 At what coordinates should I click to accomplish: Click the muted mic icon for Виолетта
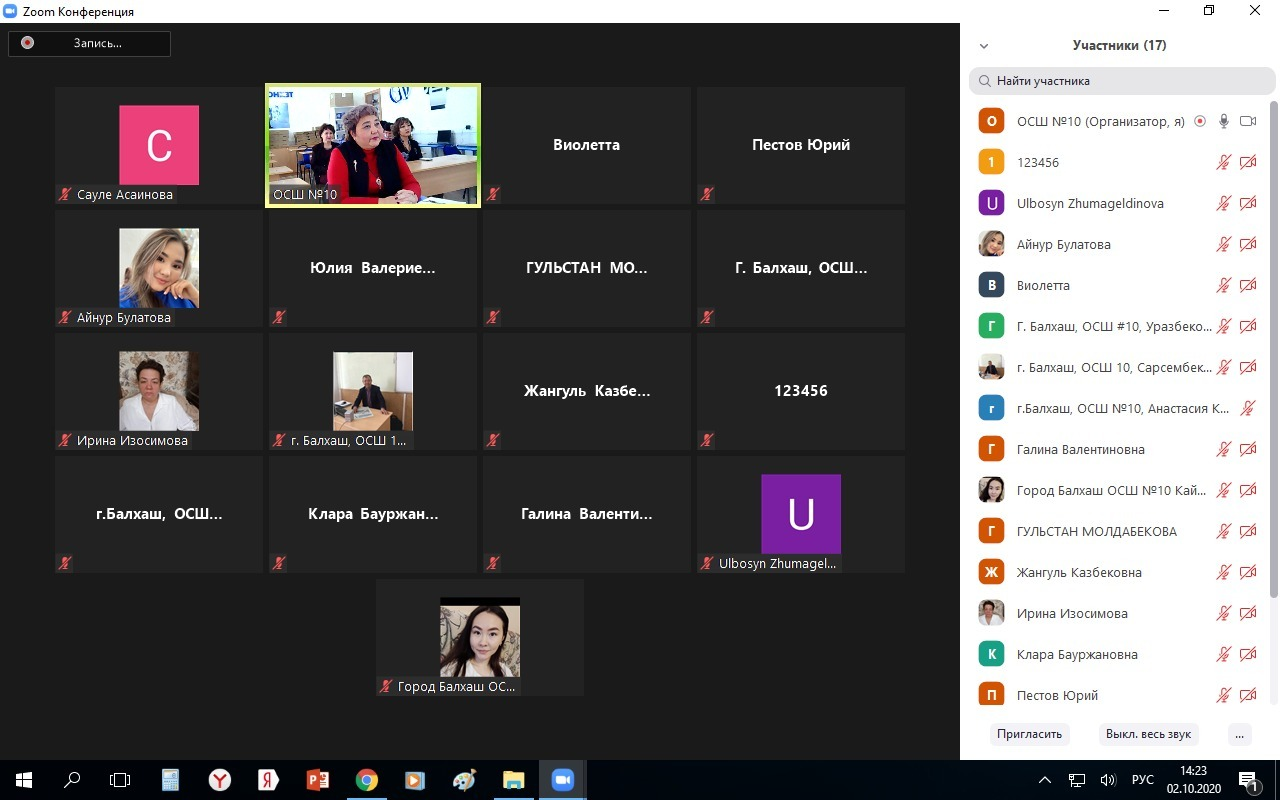pos(1223,285)
